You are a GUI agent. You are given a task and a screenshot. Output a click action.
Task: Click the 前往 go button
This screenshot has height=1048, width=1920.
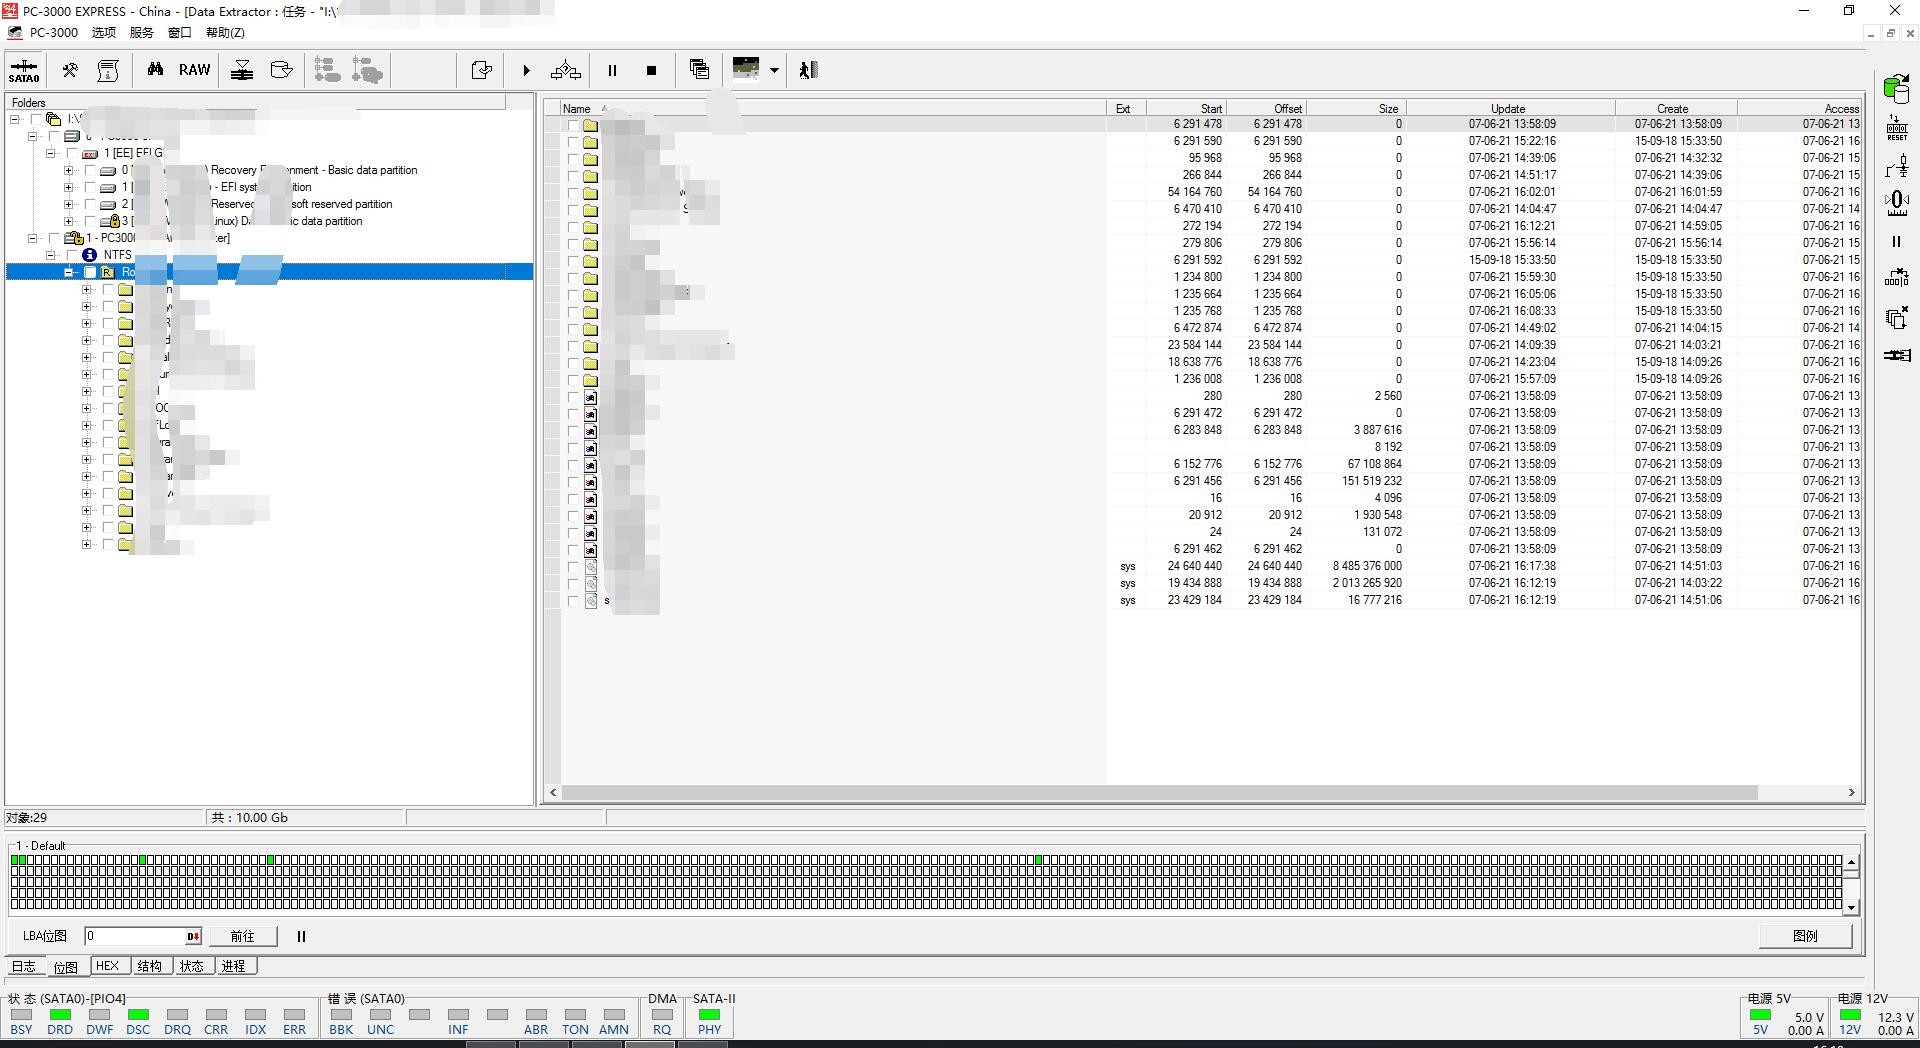pyautogui.click(x=242, y=936)
